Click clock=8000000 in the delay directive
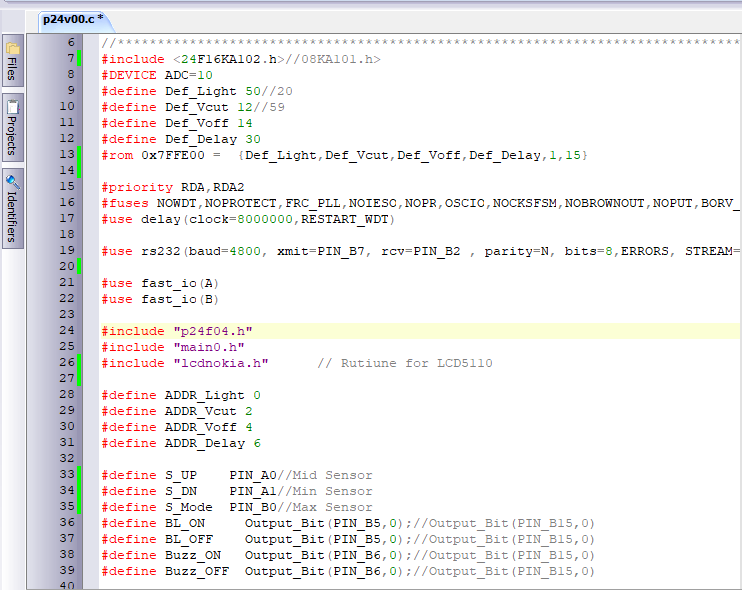 click(241, 220)
